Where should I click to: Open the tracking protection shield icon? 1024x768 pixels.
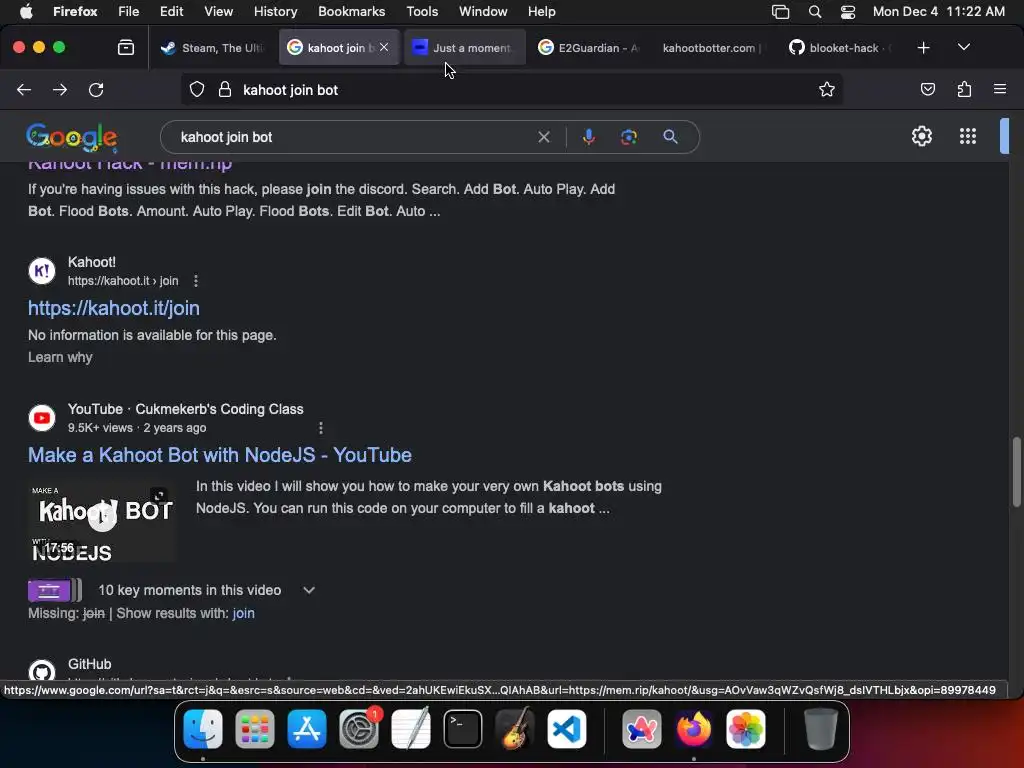(x=197, y=90)
